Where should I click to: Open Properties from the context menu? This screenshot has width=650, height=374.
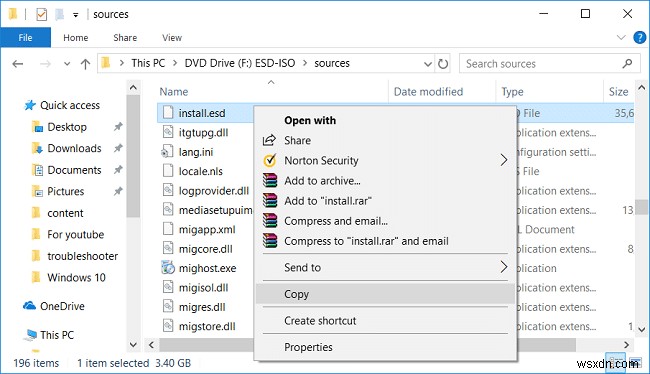[x=385, y=347]
